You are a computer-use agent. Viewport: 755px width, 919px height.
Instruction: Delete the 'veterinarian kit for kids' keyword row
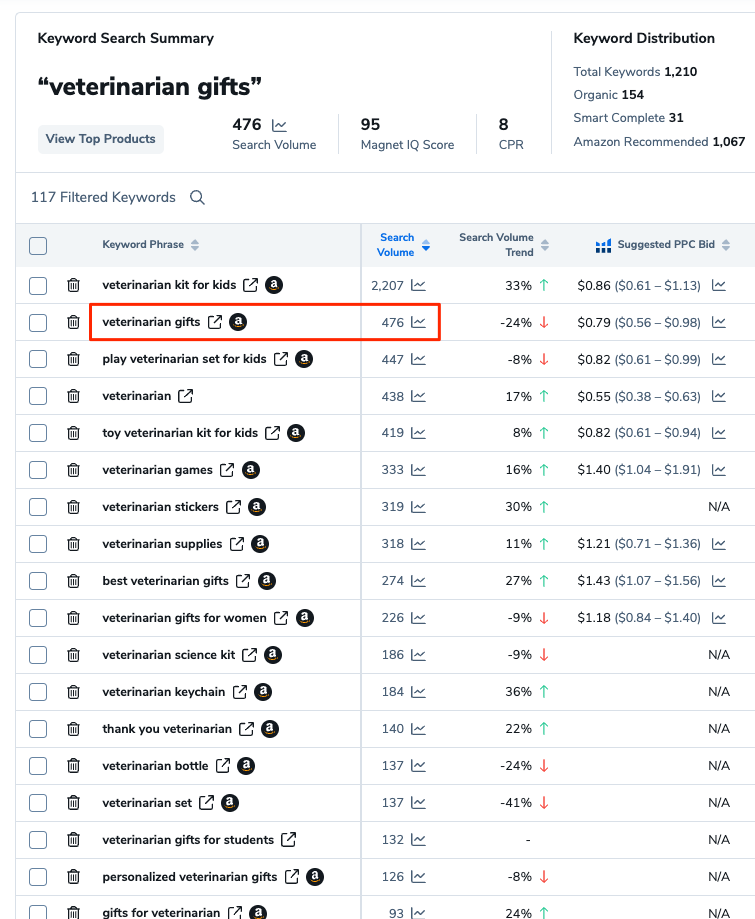pyautogui.click(x=73, y=286)
